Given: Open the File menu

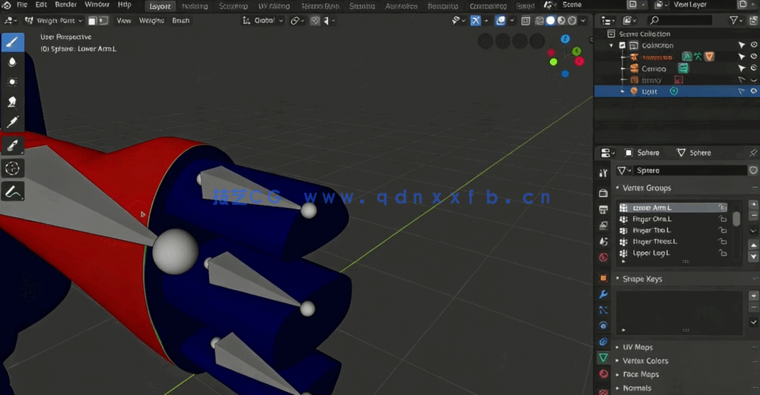Looking at the screenshot, I should (x=22, y=5).
